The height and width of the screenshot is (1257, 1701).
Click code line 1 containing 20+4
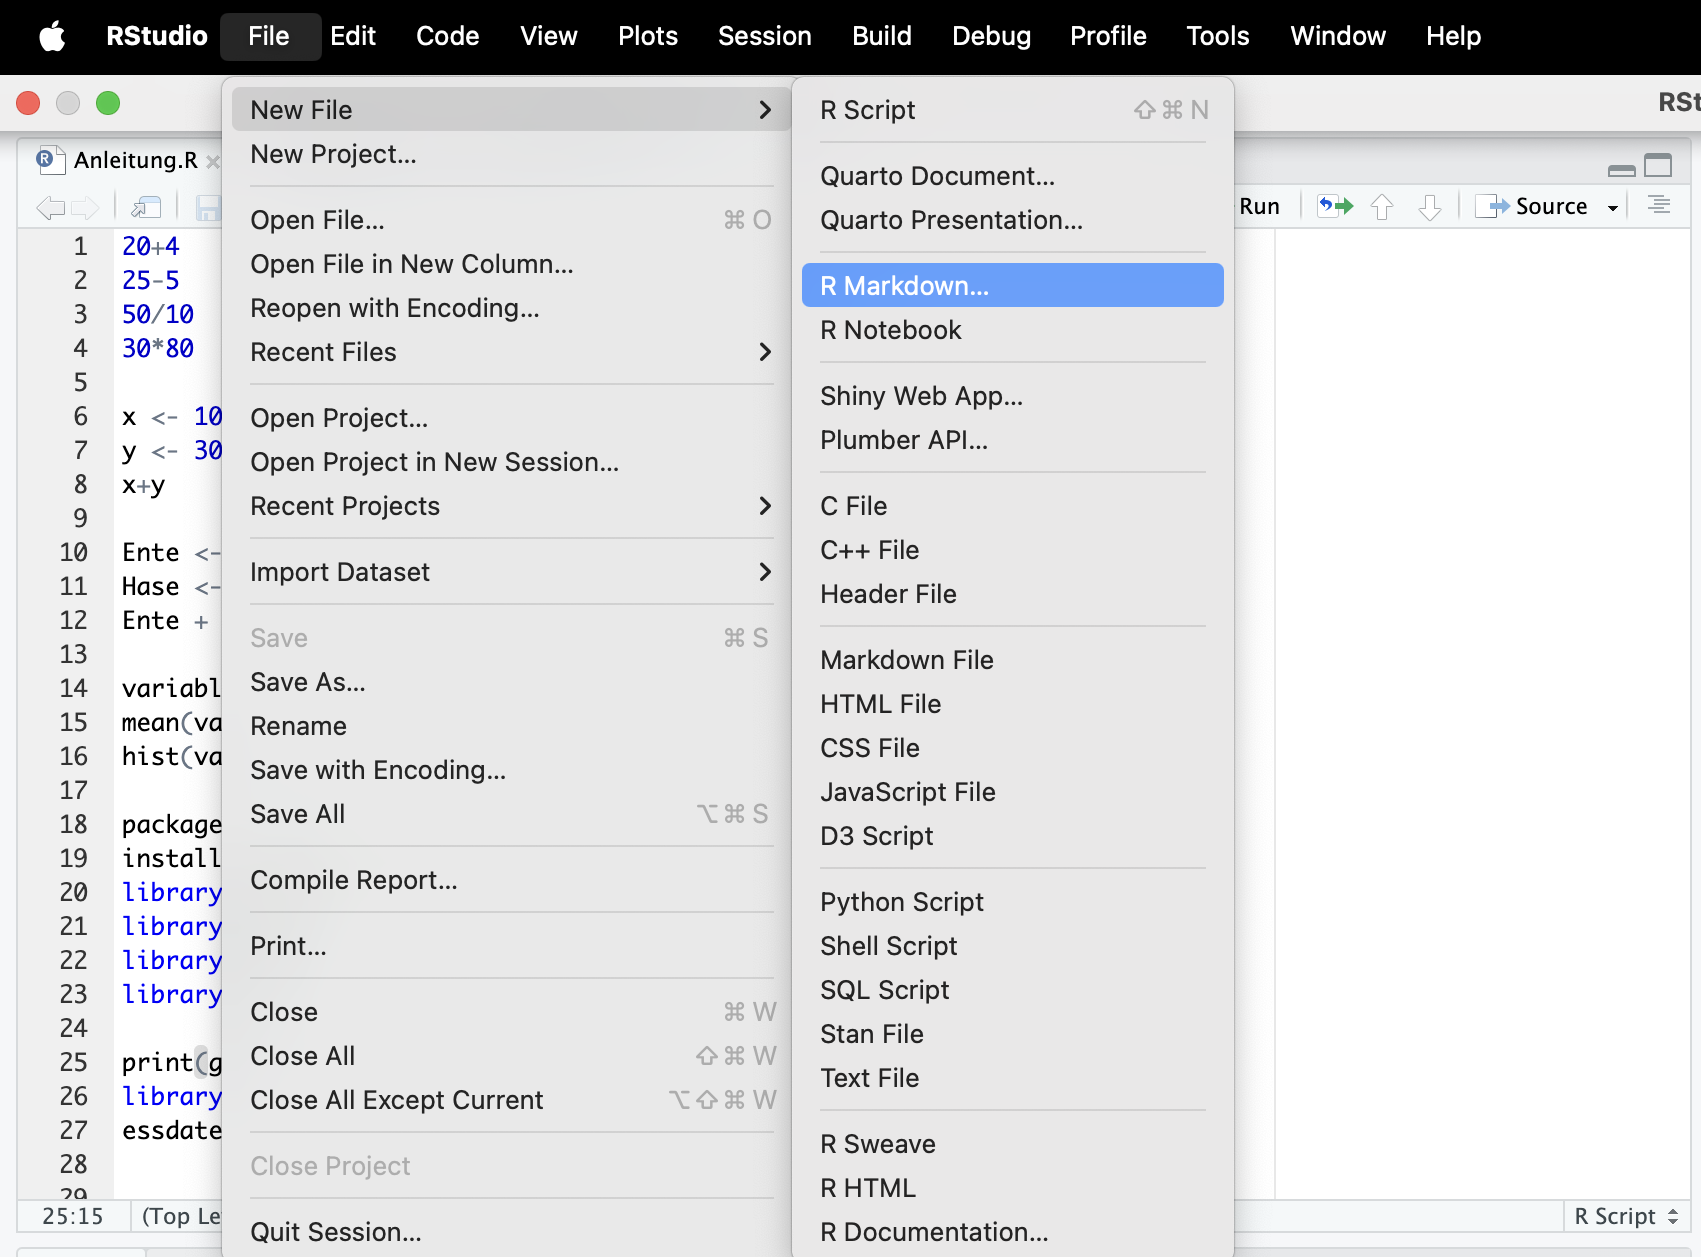pos(151,246)
